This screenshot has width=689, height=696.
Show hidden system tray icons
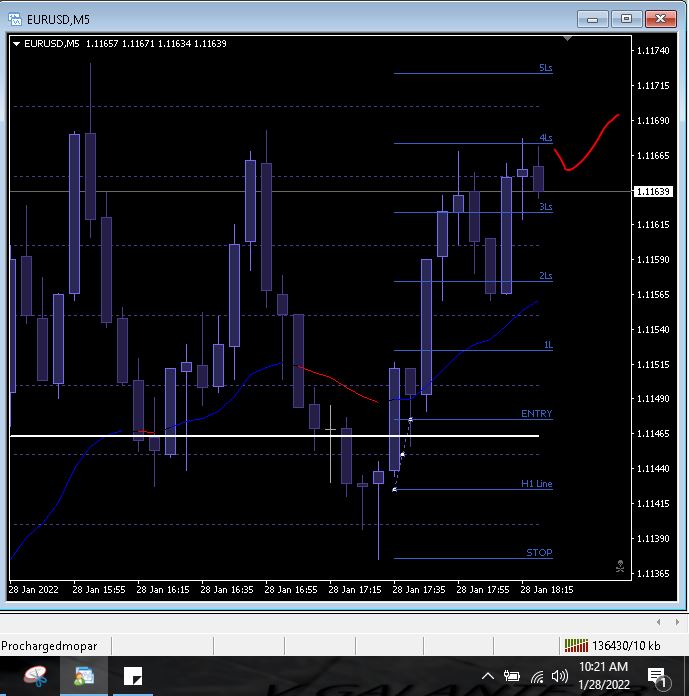488,676
